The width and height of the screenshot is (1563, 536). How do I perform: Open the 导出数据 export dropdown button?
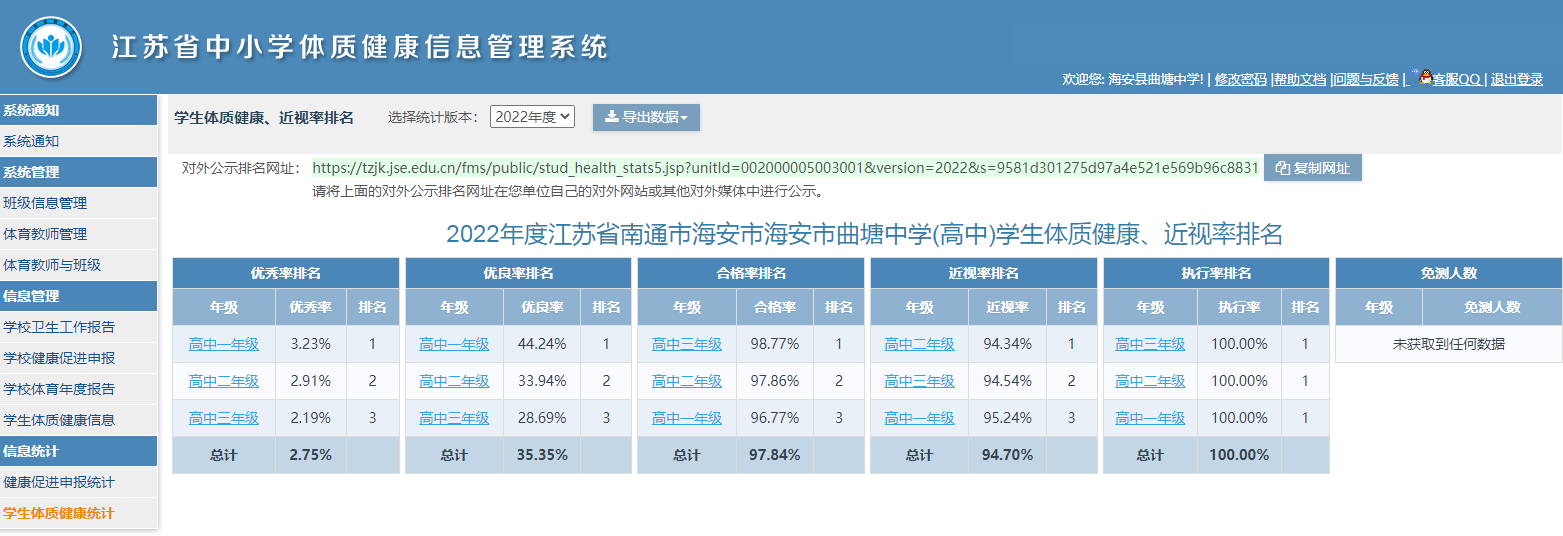[646, 117]
